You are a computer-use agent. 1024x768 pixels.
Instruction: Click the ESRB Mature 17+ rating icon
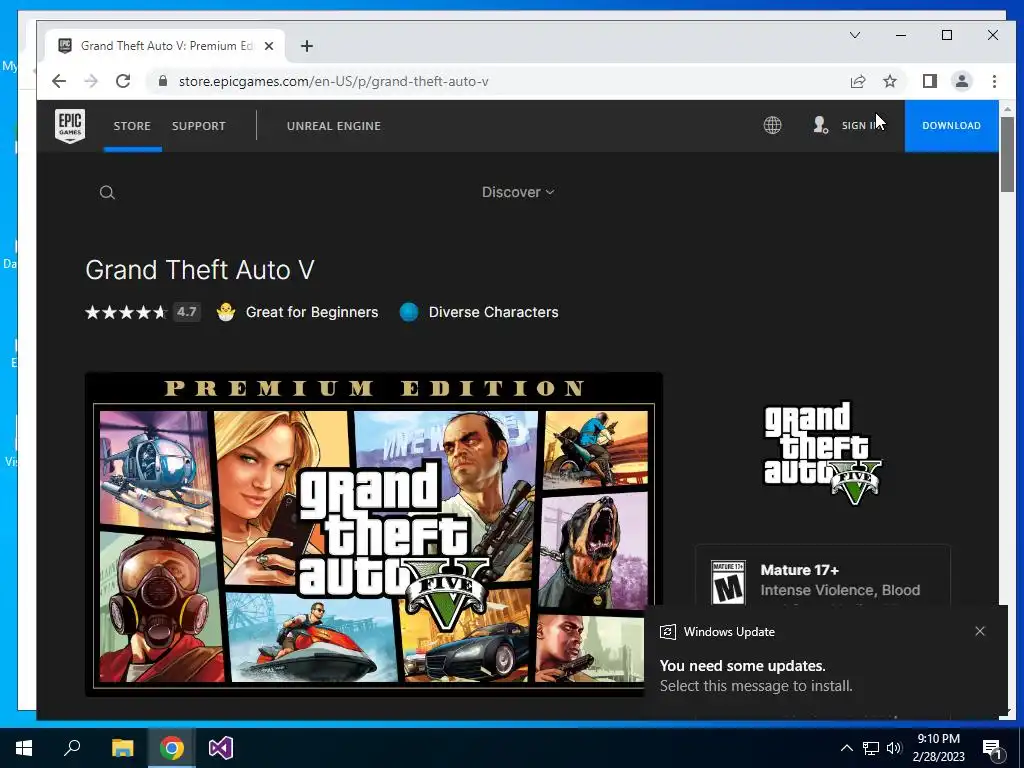click(x=728, y=583)
